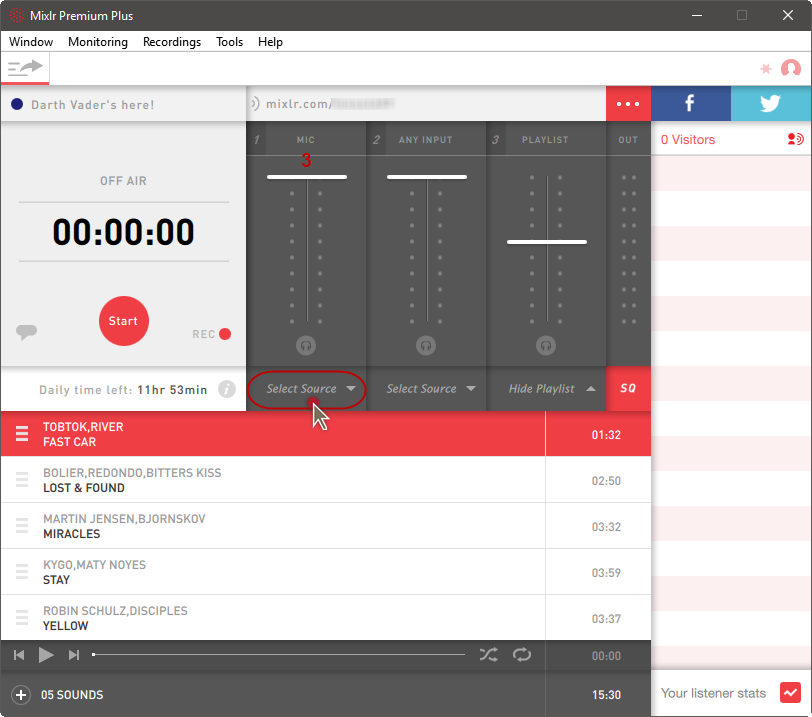Image resolution: width=812 pixels, height=717 pixels.
Task: Enable shuffle playback in the playlist
Action: point(489,655)
